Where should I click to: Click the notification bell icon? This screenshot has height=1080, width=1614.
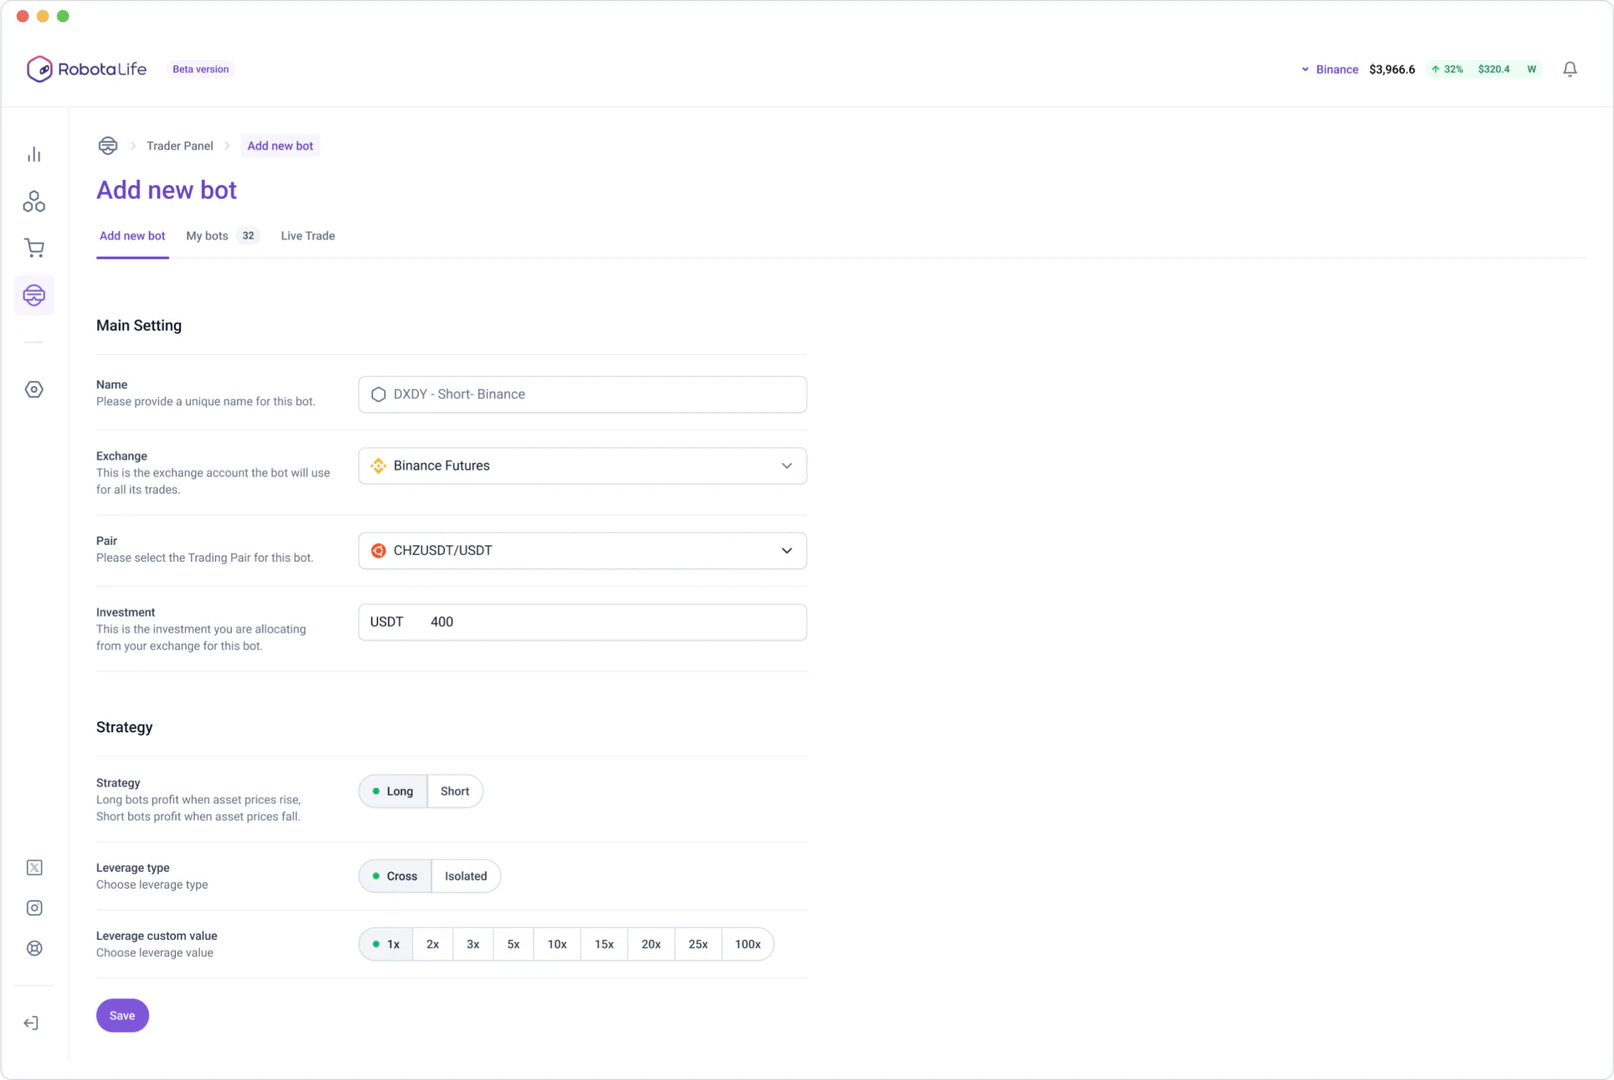click(x=1570, y=69)
